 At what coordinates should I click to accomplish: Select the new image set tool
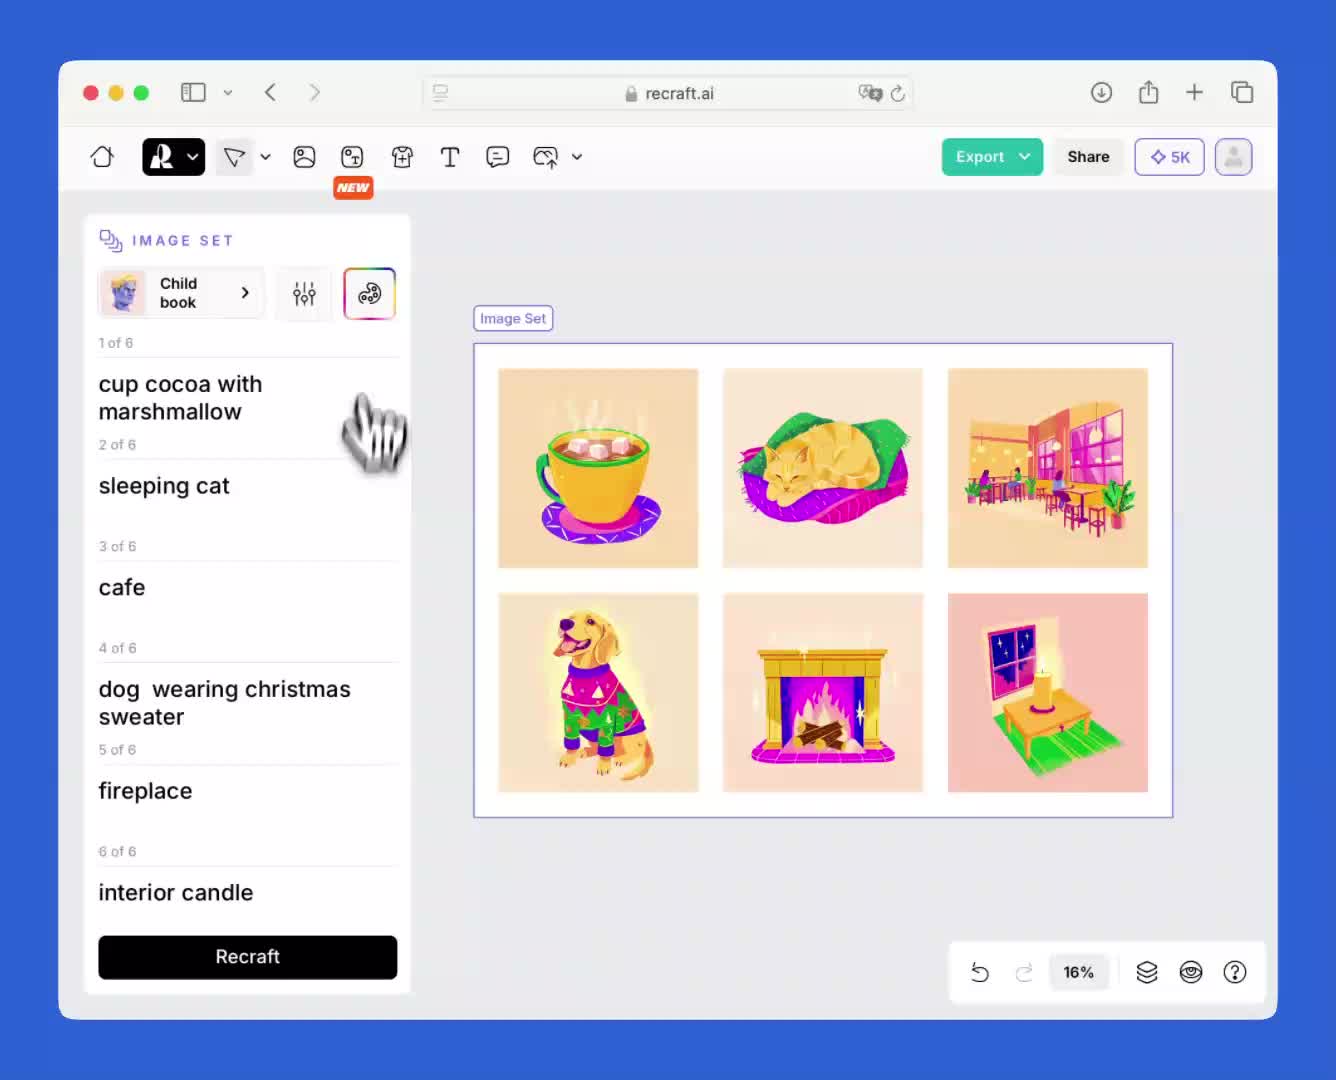352,157
